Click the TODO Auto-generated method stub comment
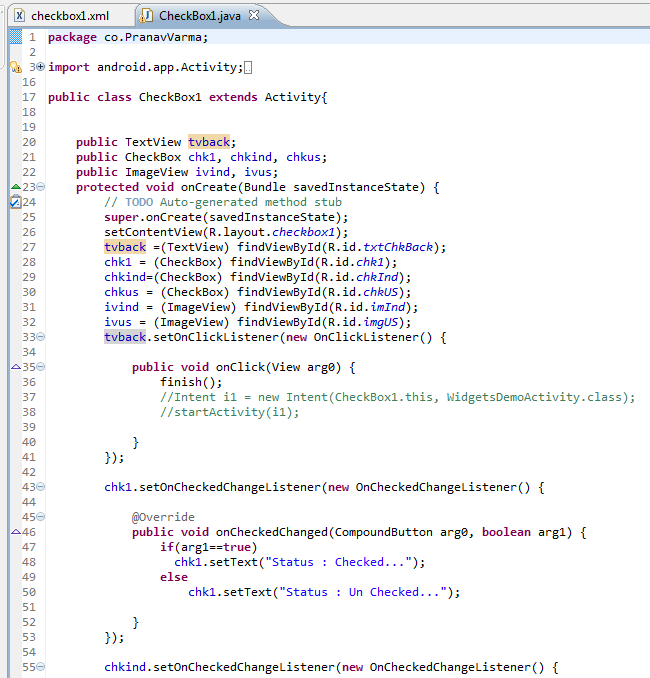Image resolution: width=650 pixels, height=678 pixels. click(x=223, y=202)
